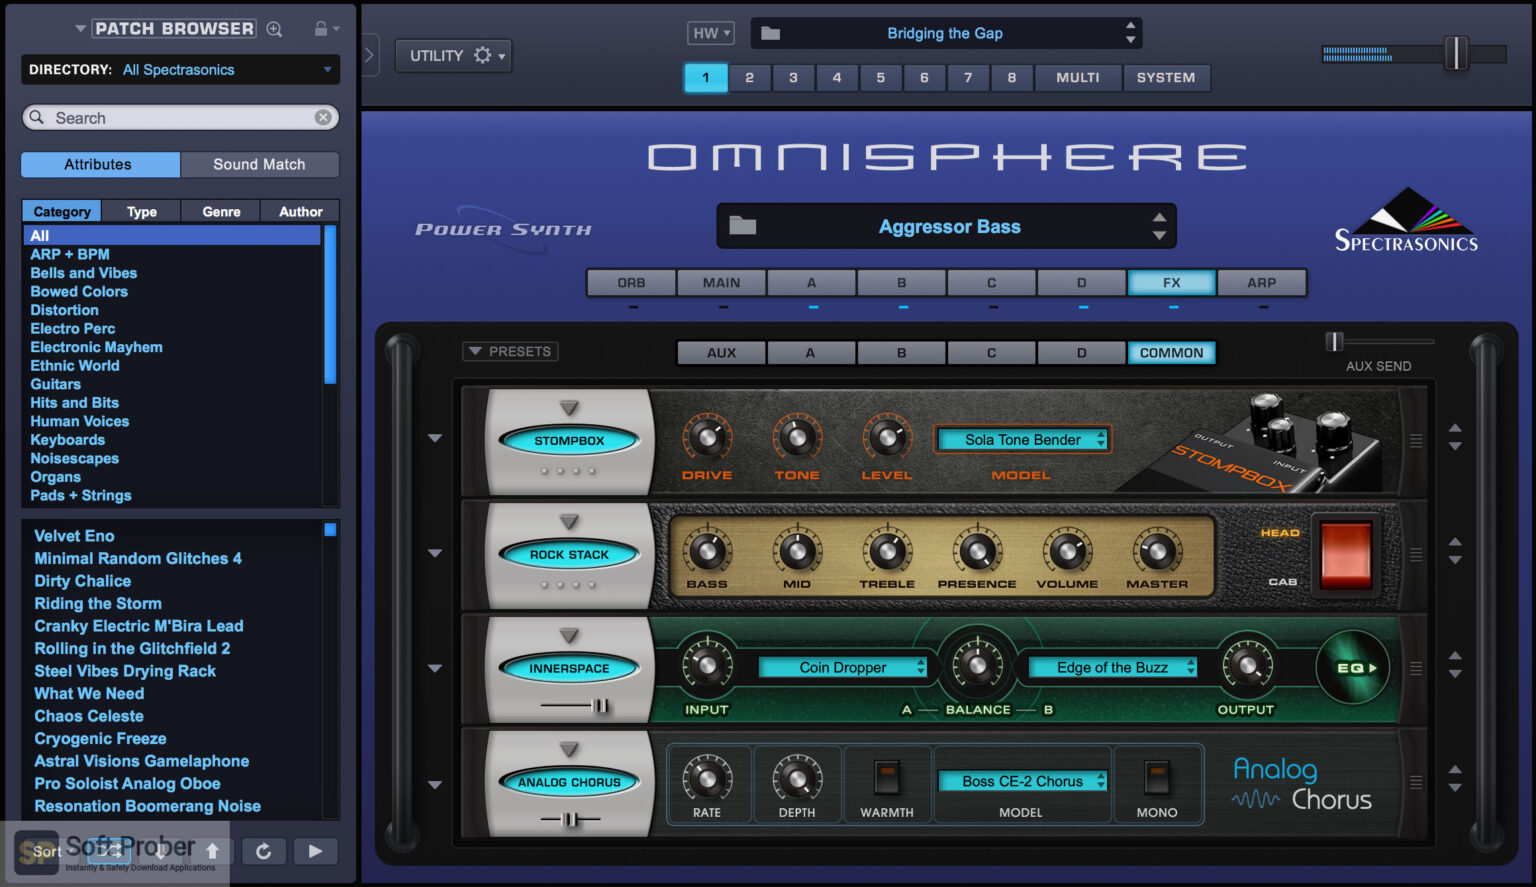Move the Analog Chorus effect down one slot

[x=1455, y=788]
